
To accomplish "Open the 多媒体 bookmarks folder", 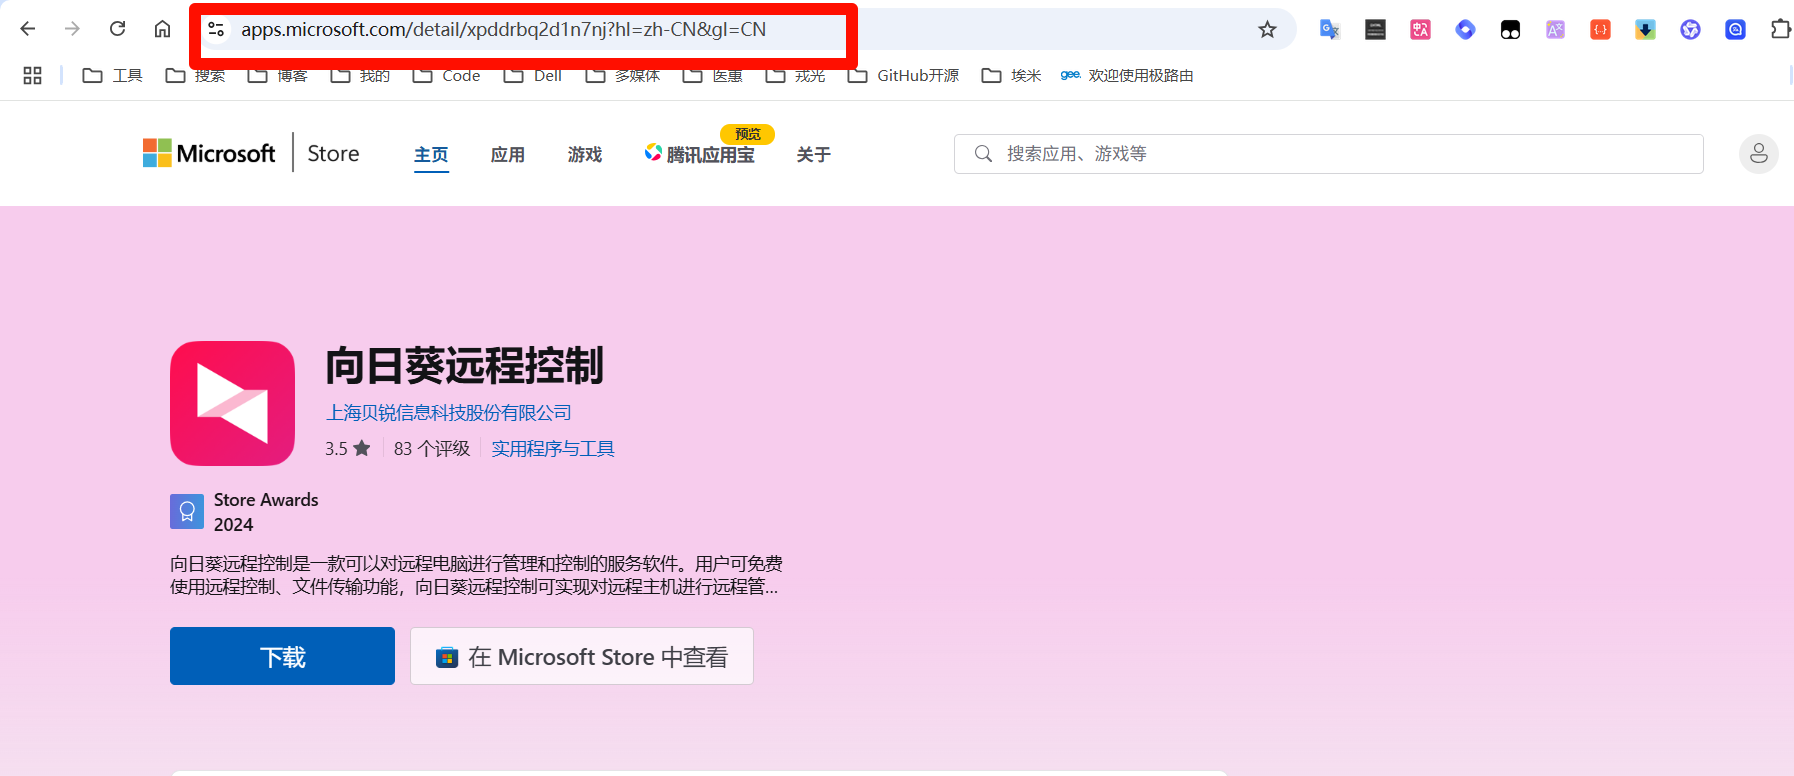I will coord(623,75).
